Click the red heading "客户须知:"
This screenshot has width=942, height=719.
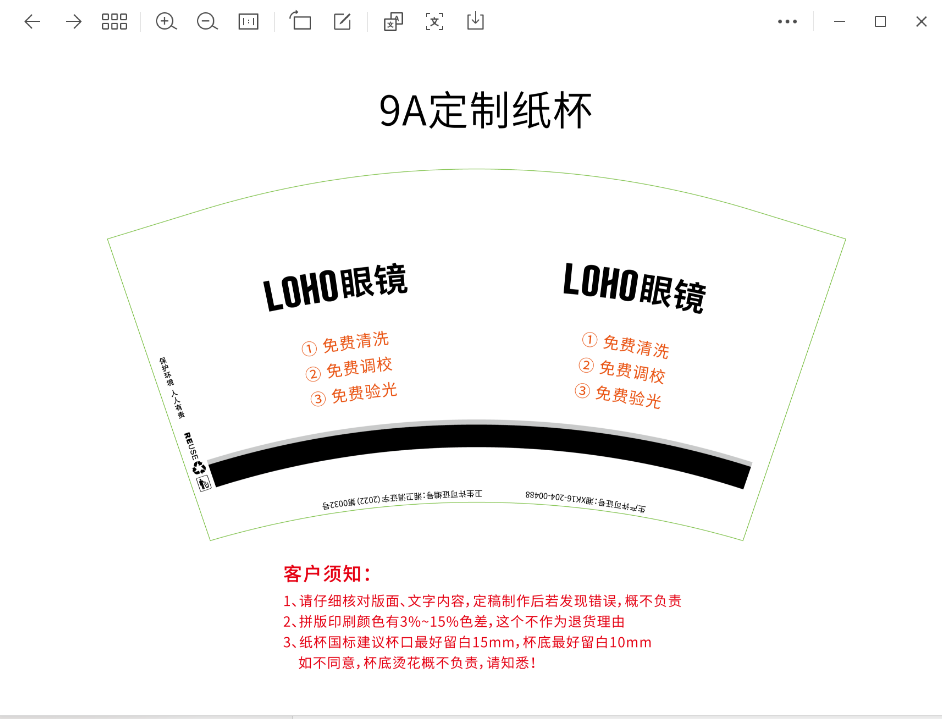327,574
